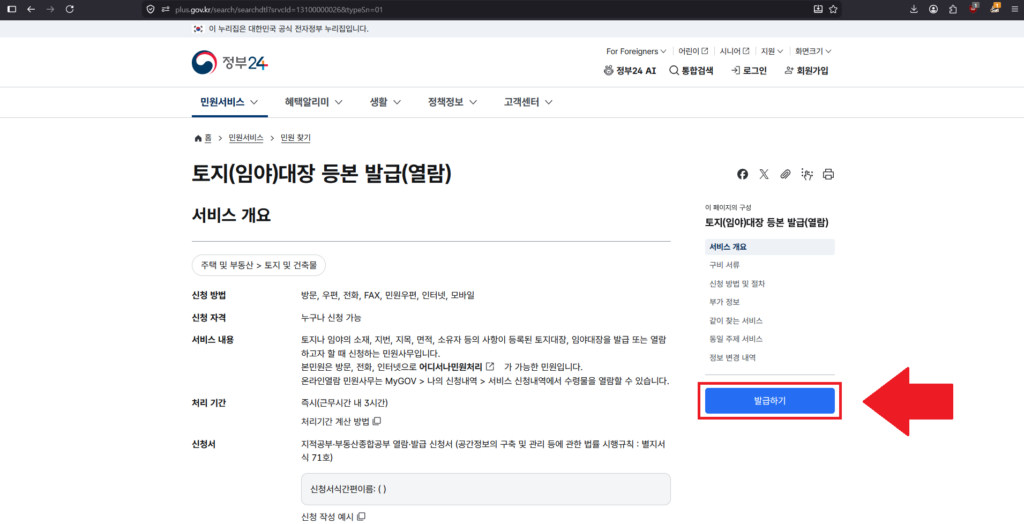
Task: Expand 생활 menu
Action: click(385, 102)
